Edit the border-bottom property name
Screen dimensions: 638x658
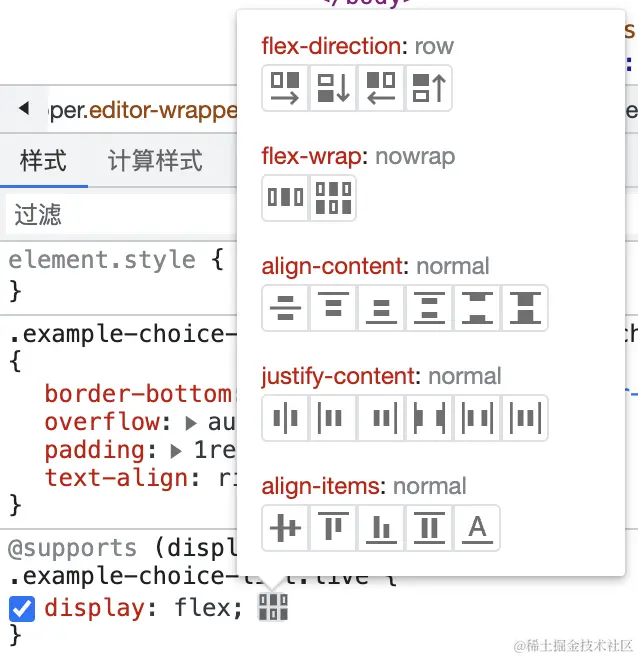[138, 394]
